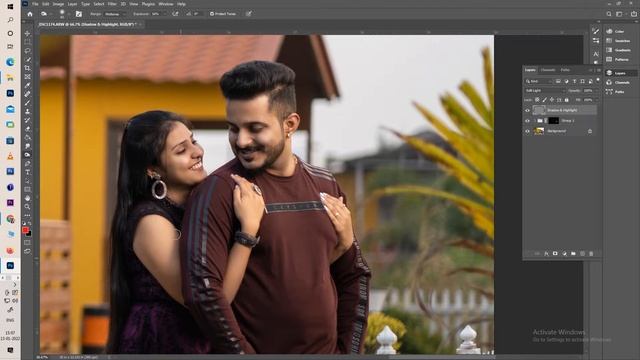Viewport: 640px width, 360px height.
Task: Open the File menu
Action: tap(35, 4)
